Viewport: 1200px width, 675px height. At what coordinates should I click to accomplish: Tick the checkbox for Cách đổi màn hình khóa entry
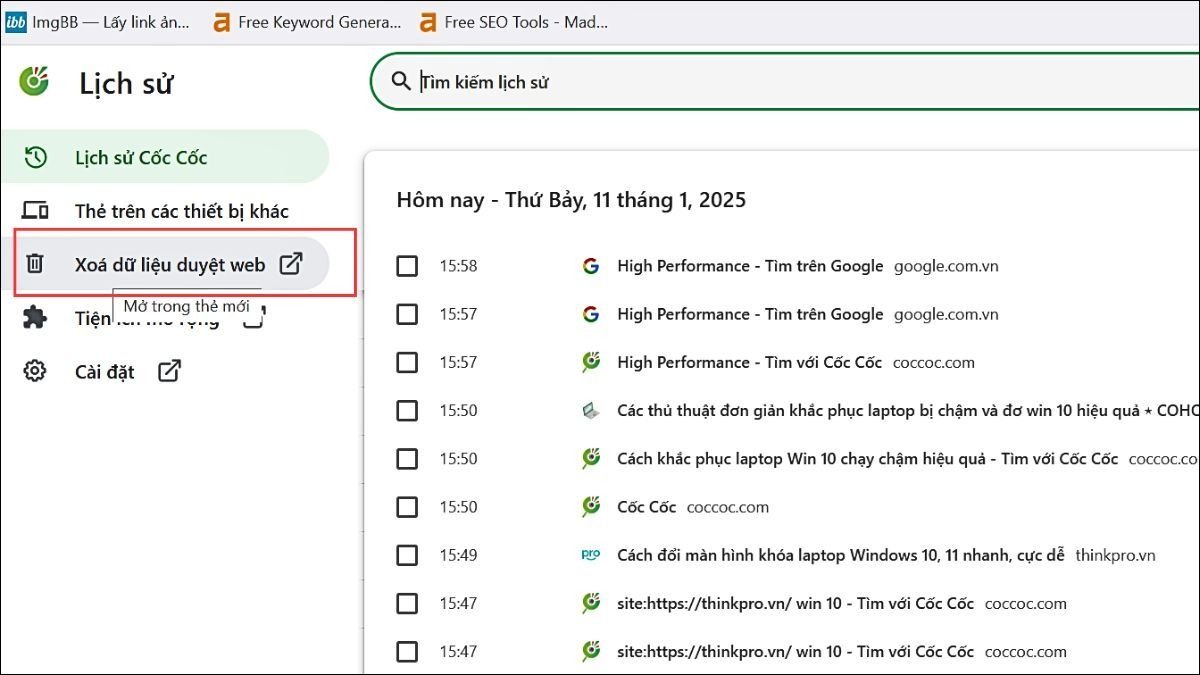tap(407, 555)
